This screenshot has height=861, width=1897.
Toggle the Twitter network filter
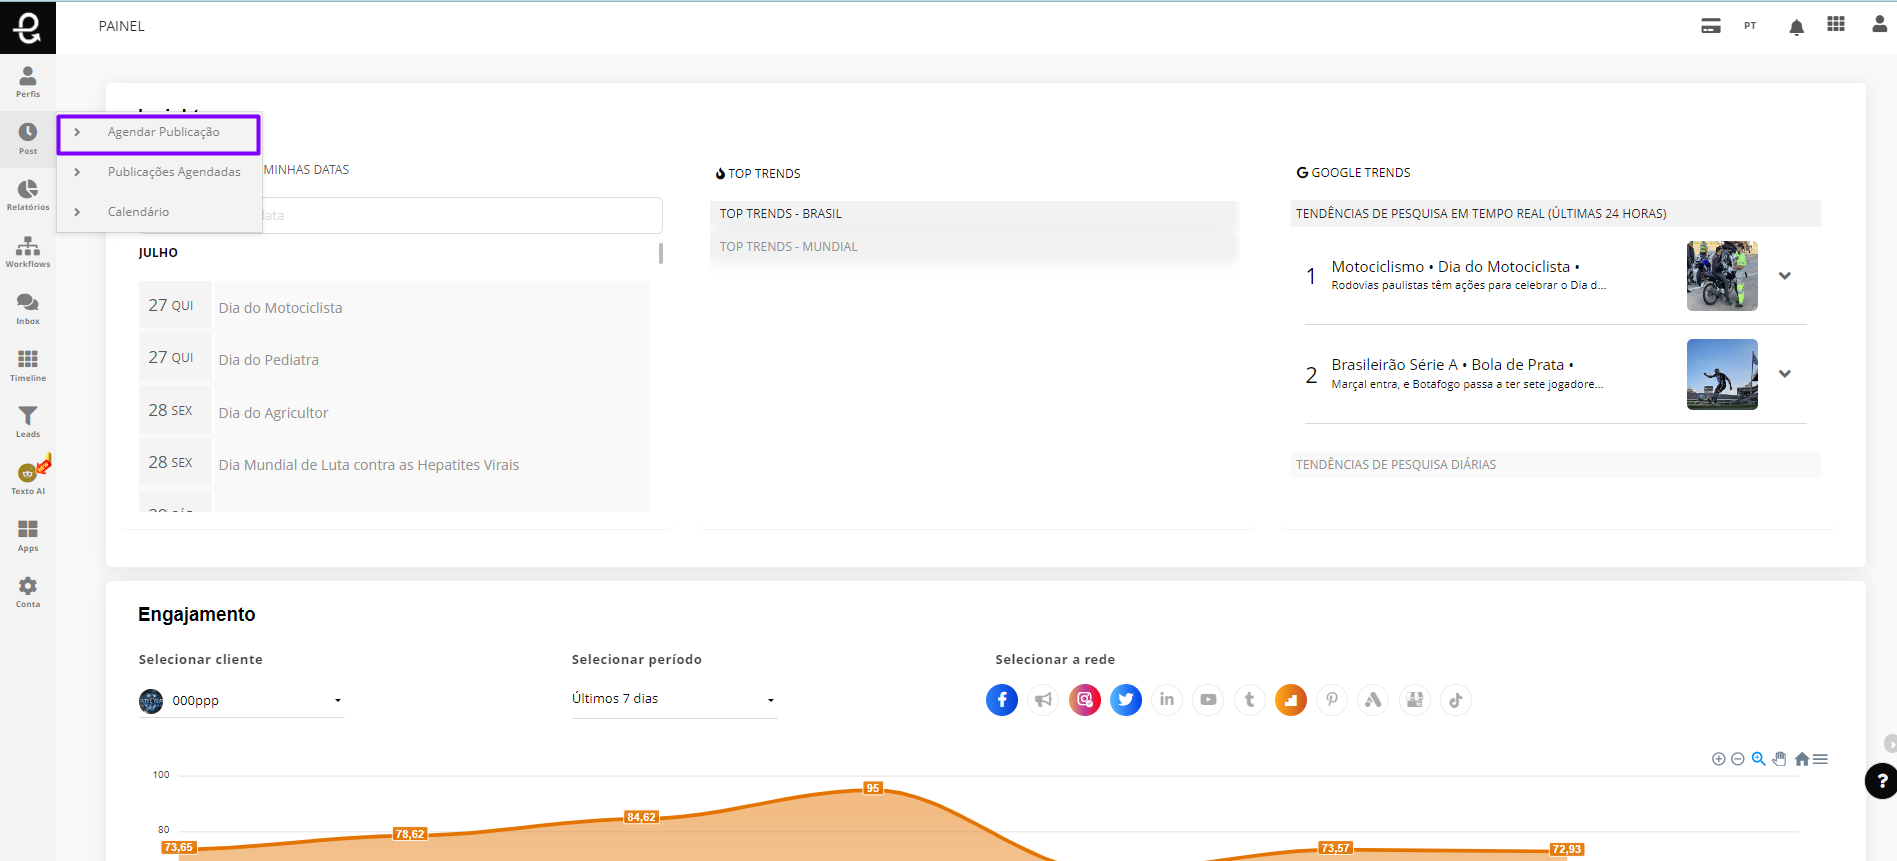point(1126,700)
